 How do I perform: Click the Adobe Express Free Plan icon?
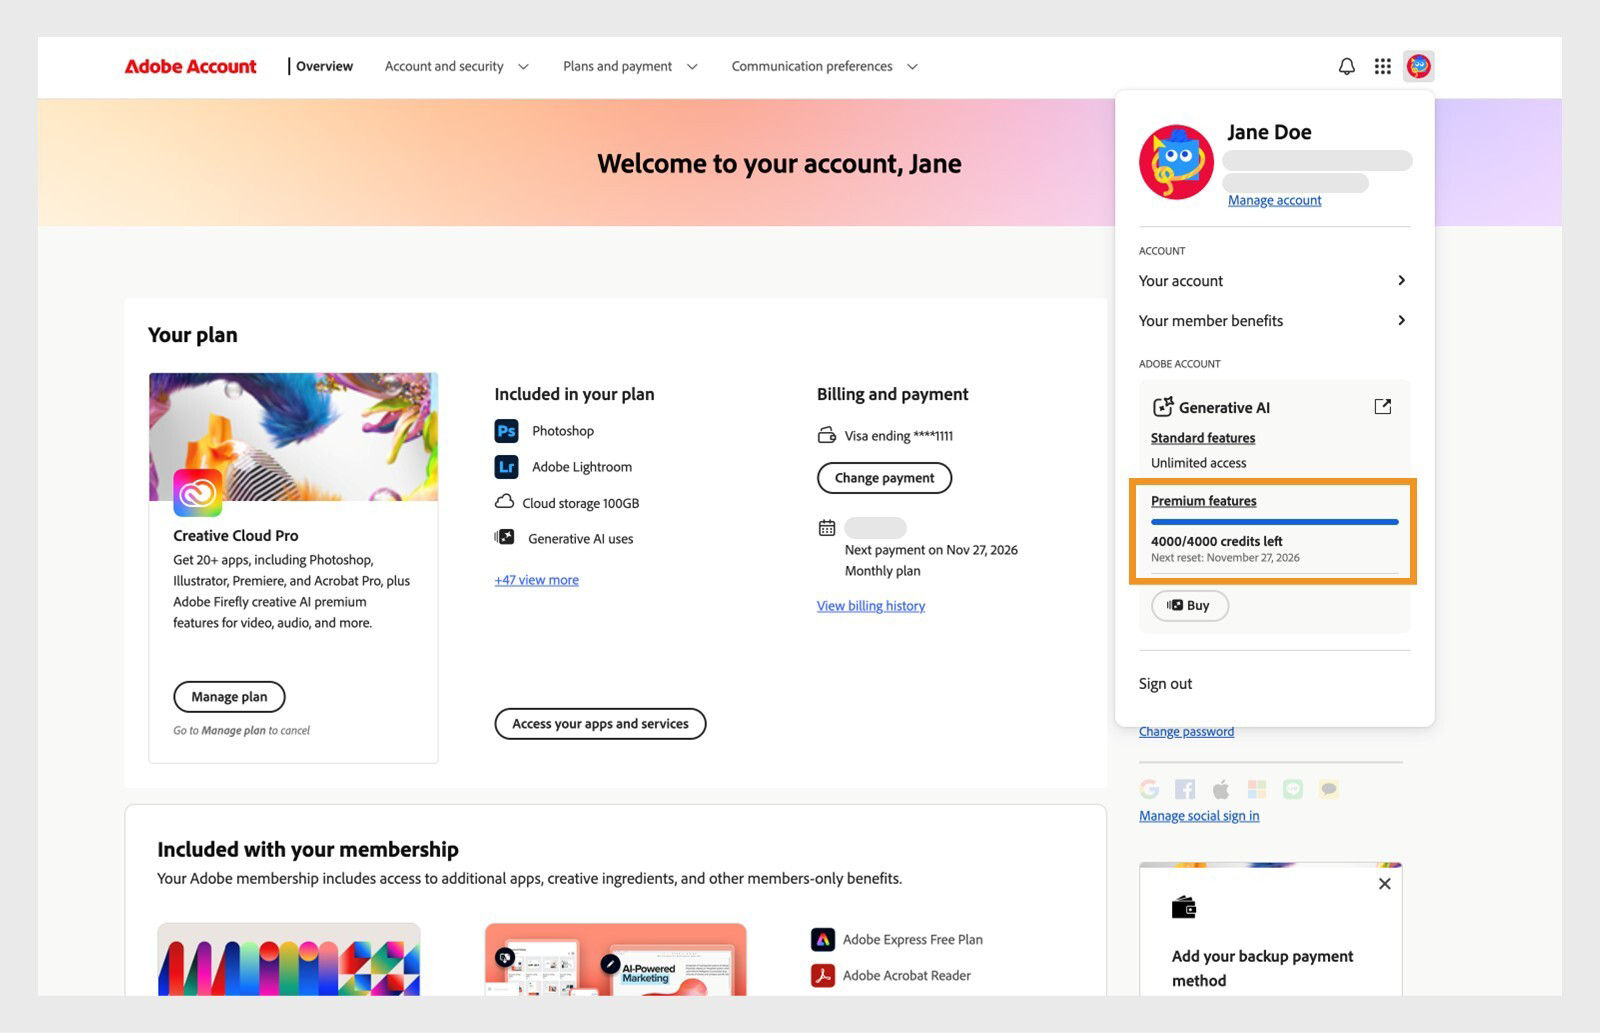[x=823, y=939]
